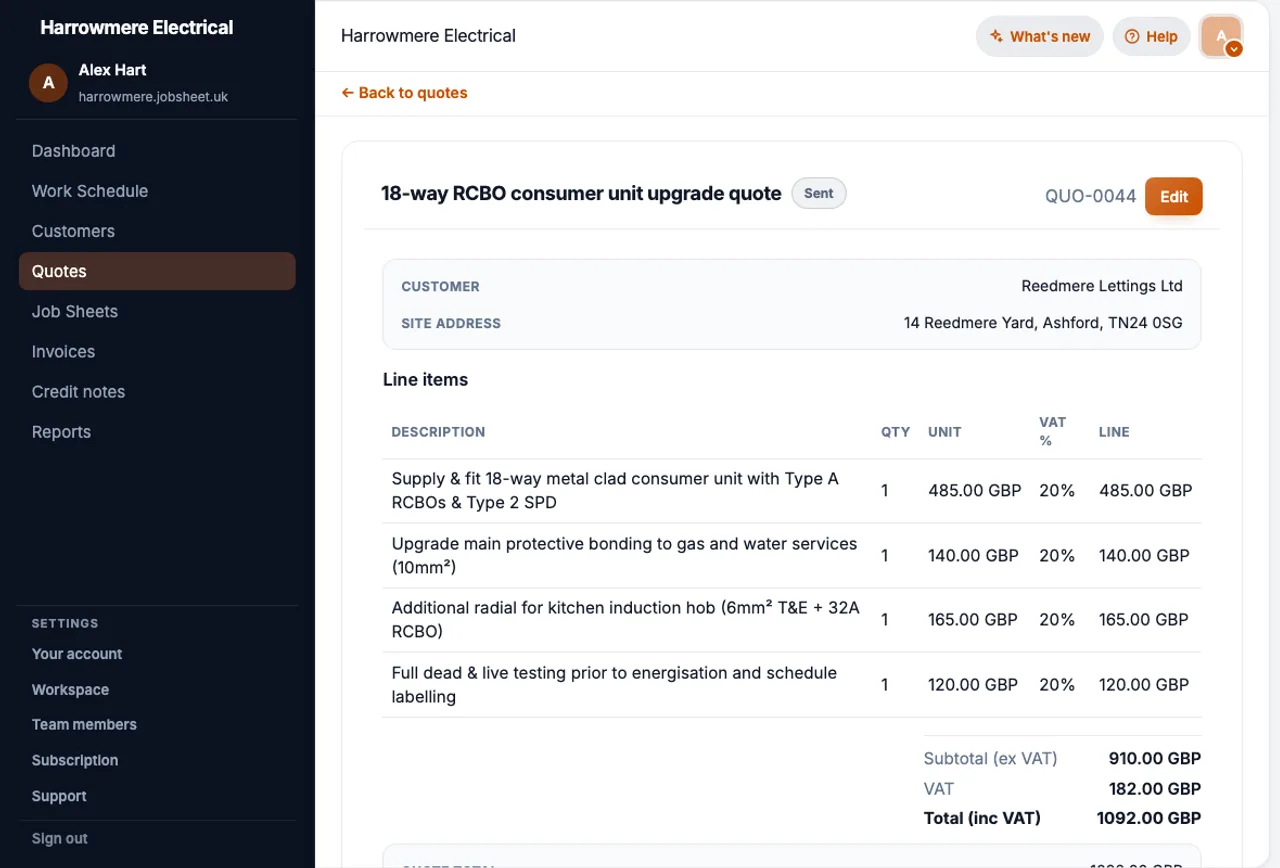Image resolution: width=1280 pixels, height=868 pixels.
Task: Select Quotes in the sidebar
Action: click(157, 271)
